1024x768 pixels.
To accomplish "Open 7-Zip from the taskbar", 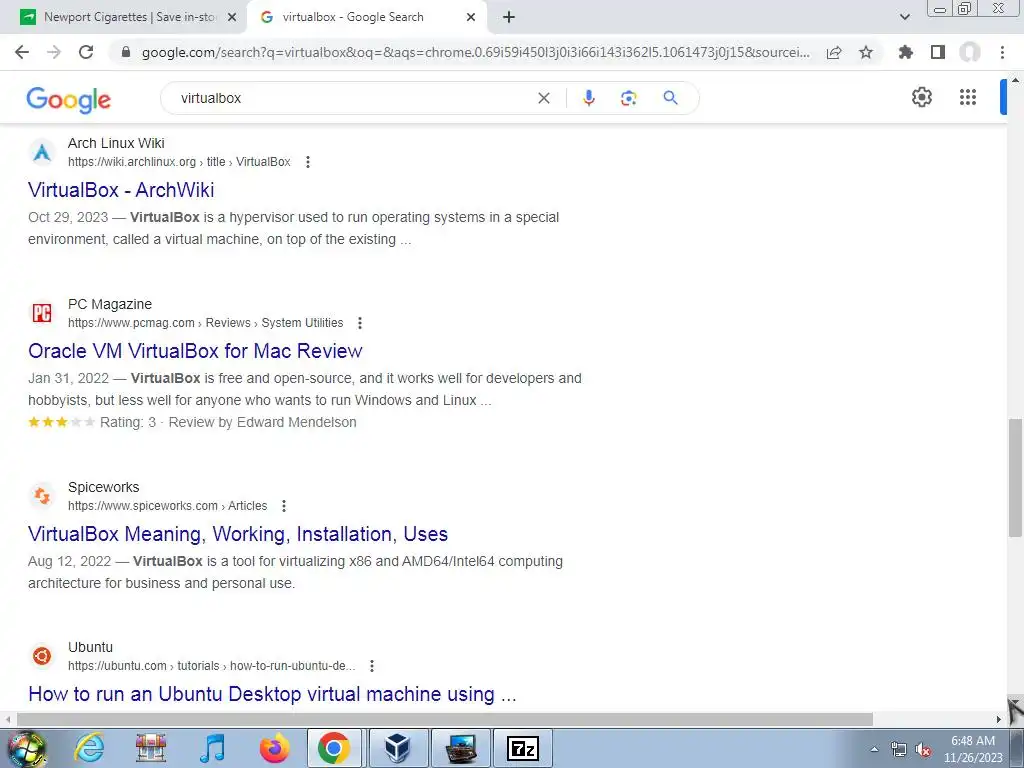I will (522, 748).
